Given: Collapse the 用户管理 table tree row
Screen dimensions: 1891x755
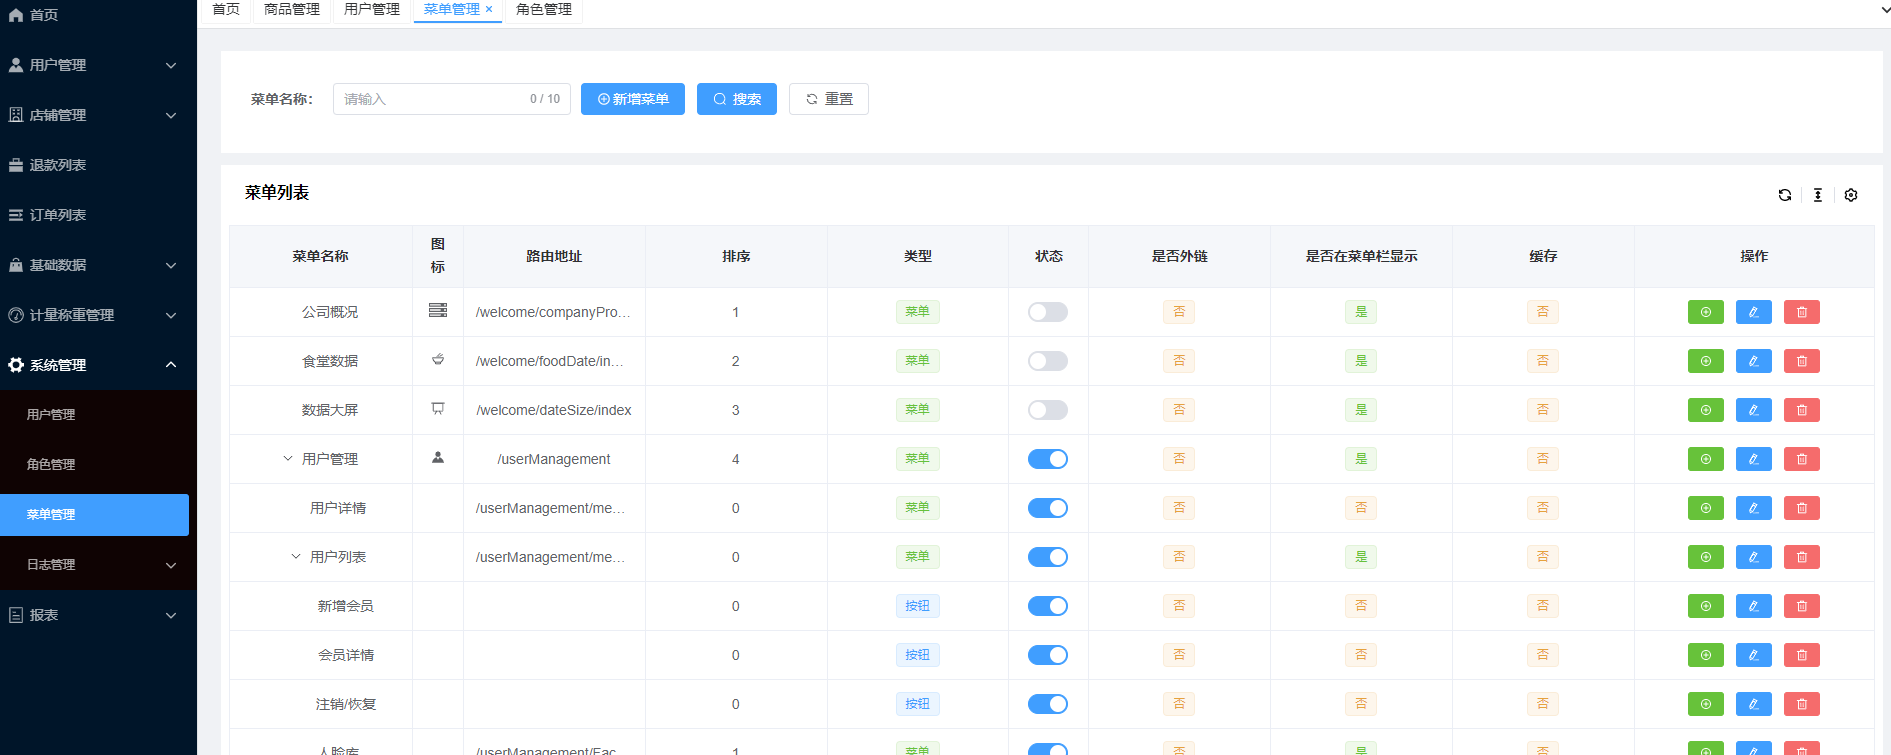Looking at the screenshot, I should (x=288, y=459).
